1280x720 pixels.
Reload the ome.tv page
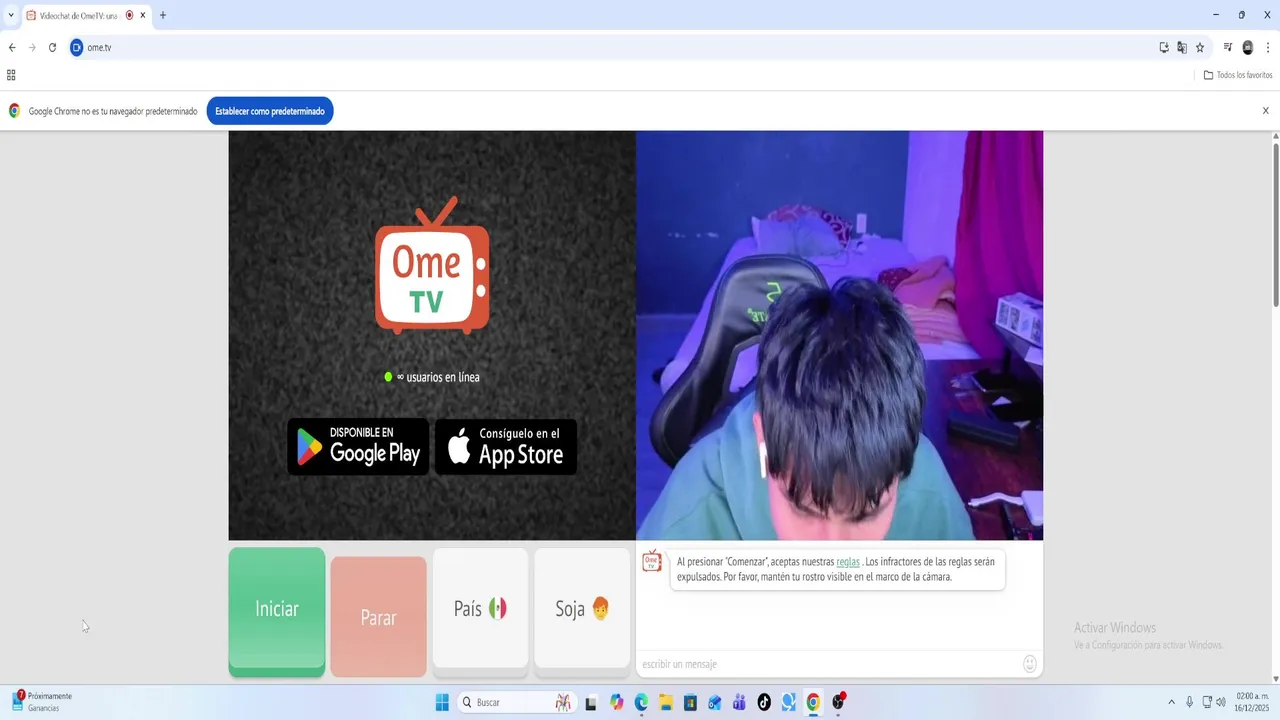pyautogui.click(x=52, y=47)
